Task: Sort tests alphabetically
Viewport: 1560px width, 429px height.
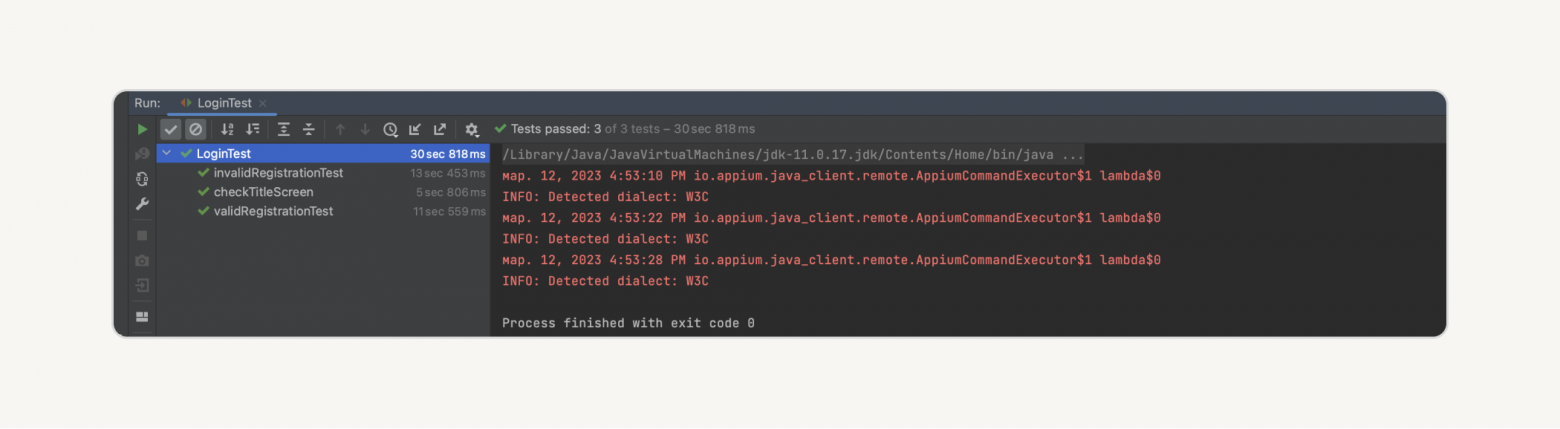Action: point(227,130)
